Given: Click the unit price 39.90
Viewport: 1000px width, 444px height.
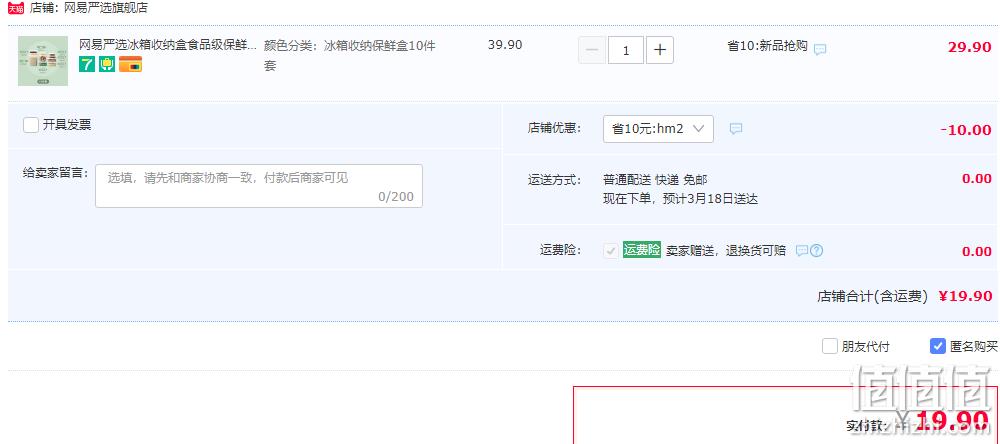Looking at the screenshot, I should (505, 45).
